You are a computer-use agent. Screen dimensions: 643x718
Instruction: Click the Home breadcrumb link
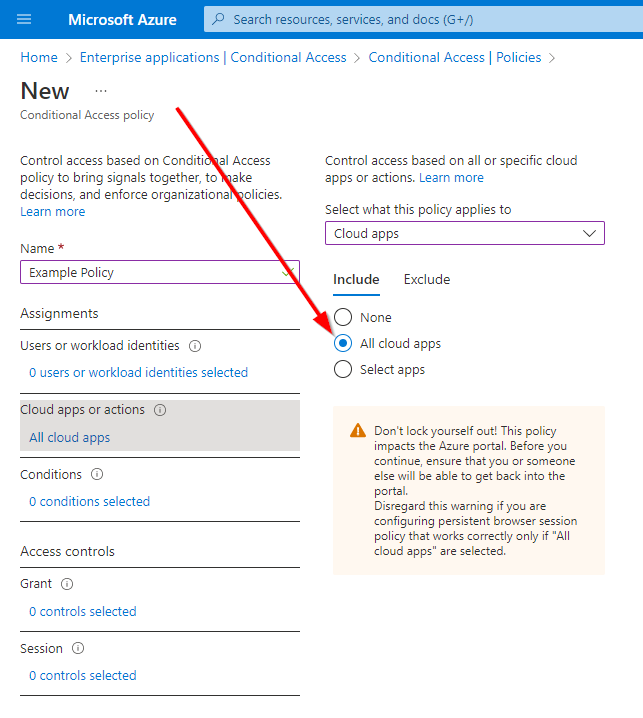(x=39, y=58)
